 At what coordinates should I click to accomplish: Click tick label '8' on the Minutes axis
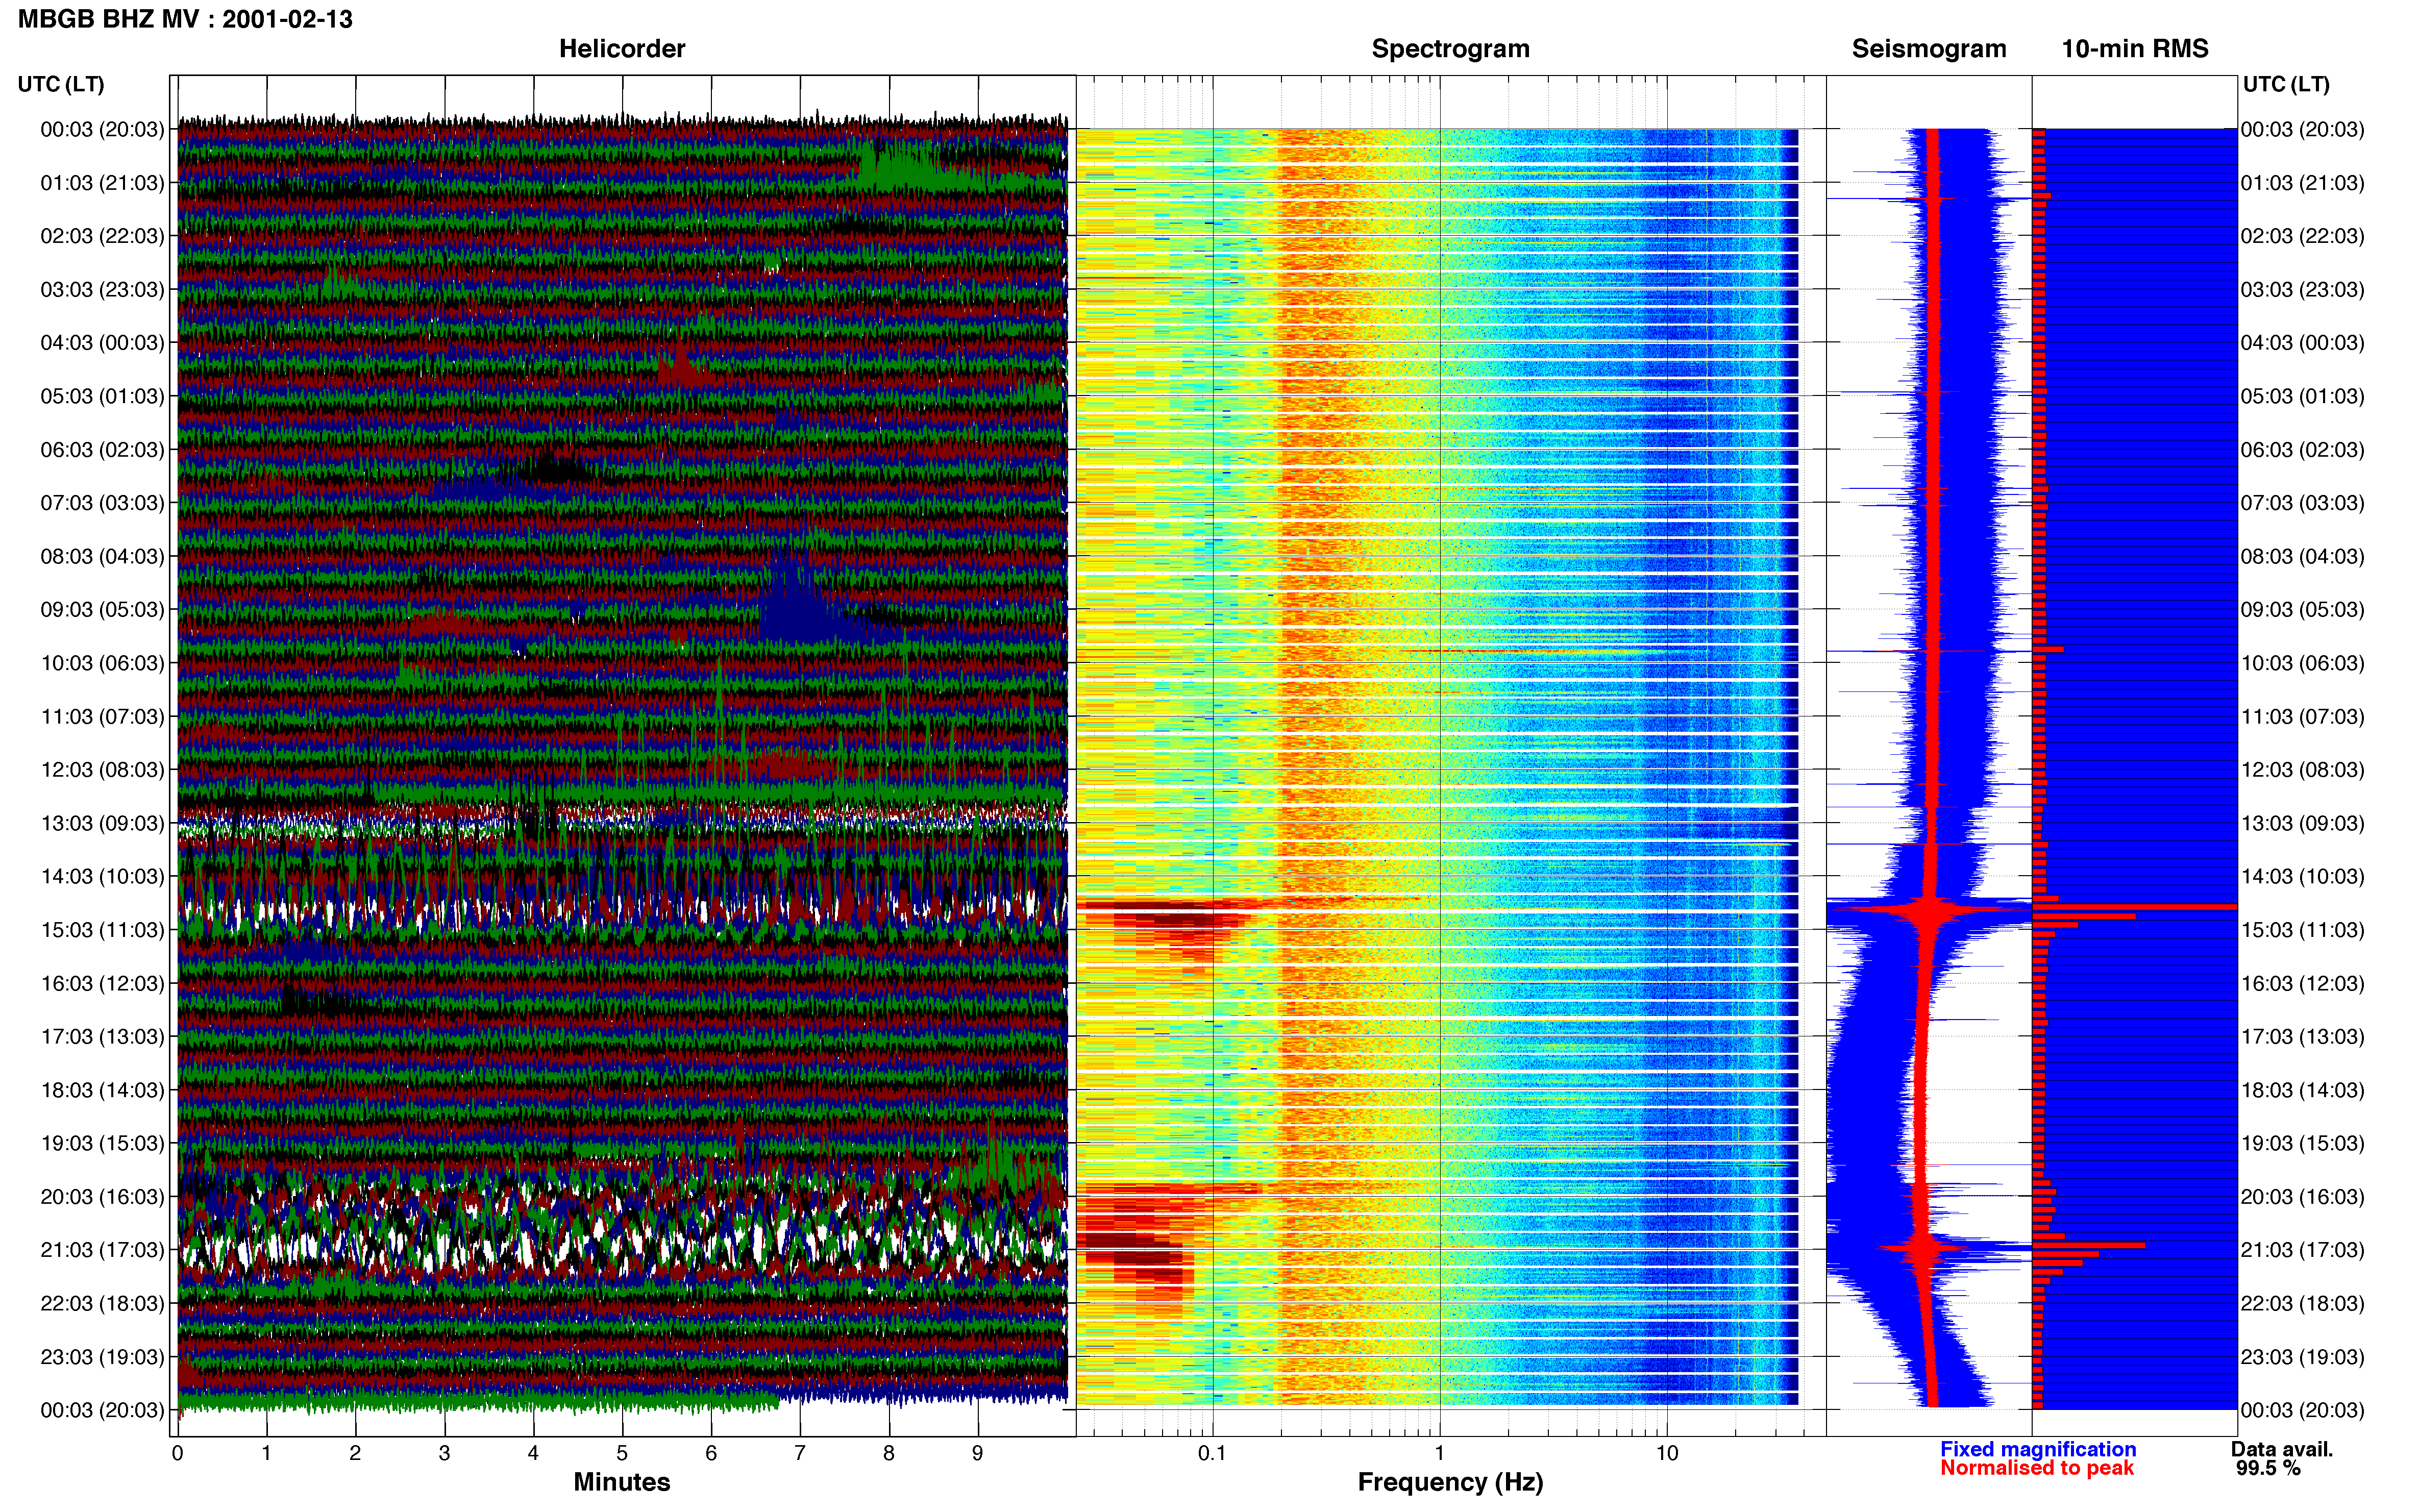pos(889,1453)
